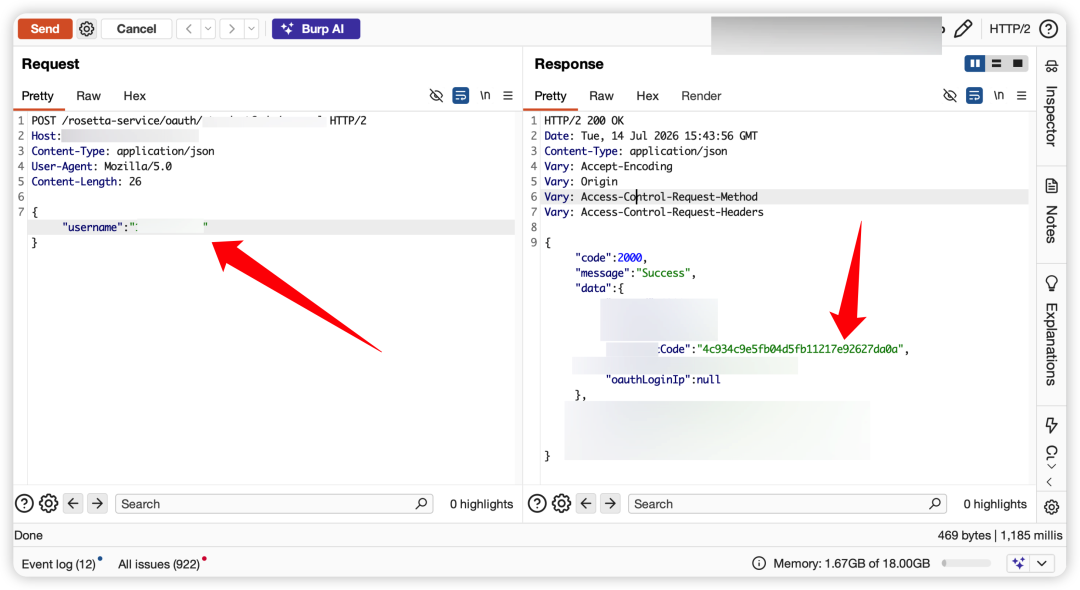Go forward to the next request in history
The width and height of the screenshot is (1080, 590).
(231, 29)
